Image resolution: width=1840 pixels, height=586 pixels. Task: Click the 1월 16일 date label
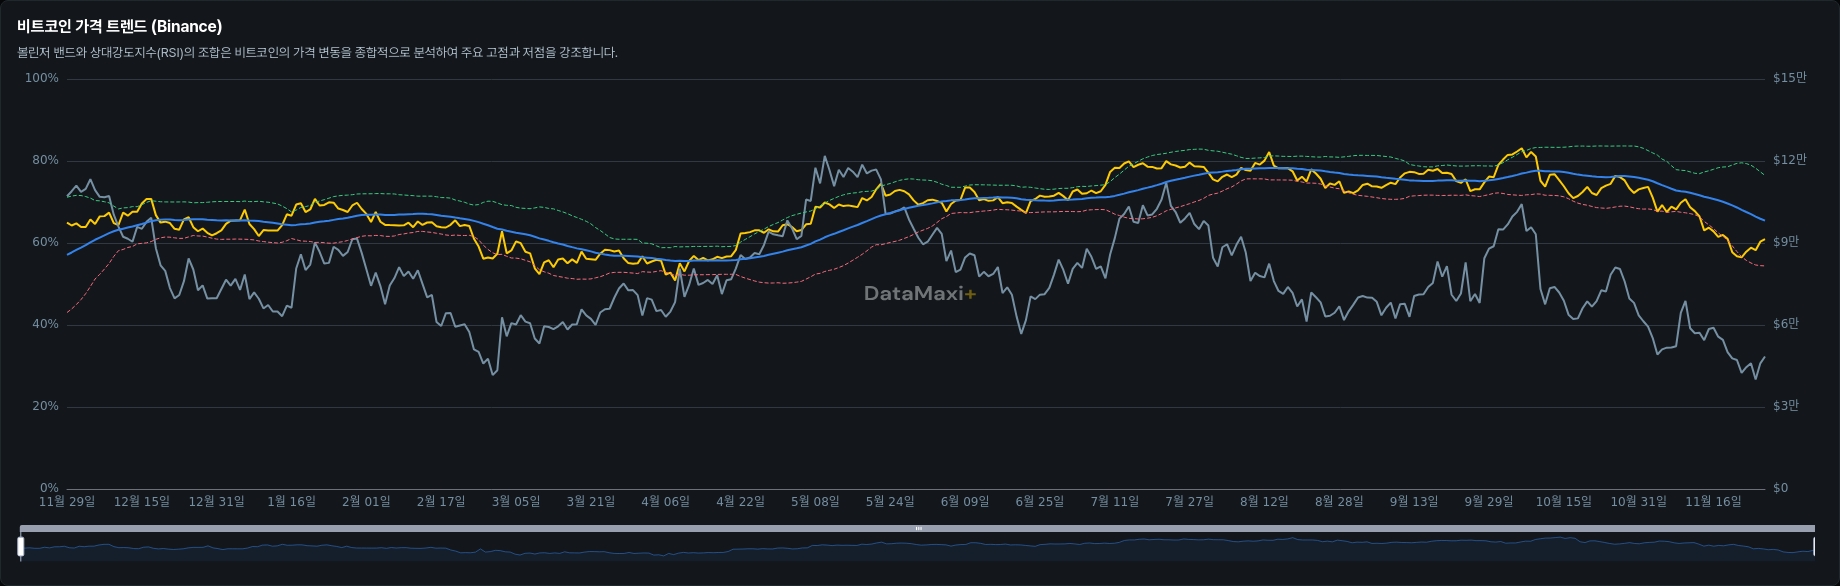[291, 502]
